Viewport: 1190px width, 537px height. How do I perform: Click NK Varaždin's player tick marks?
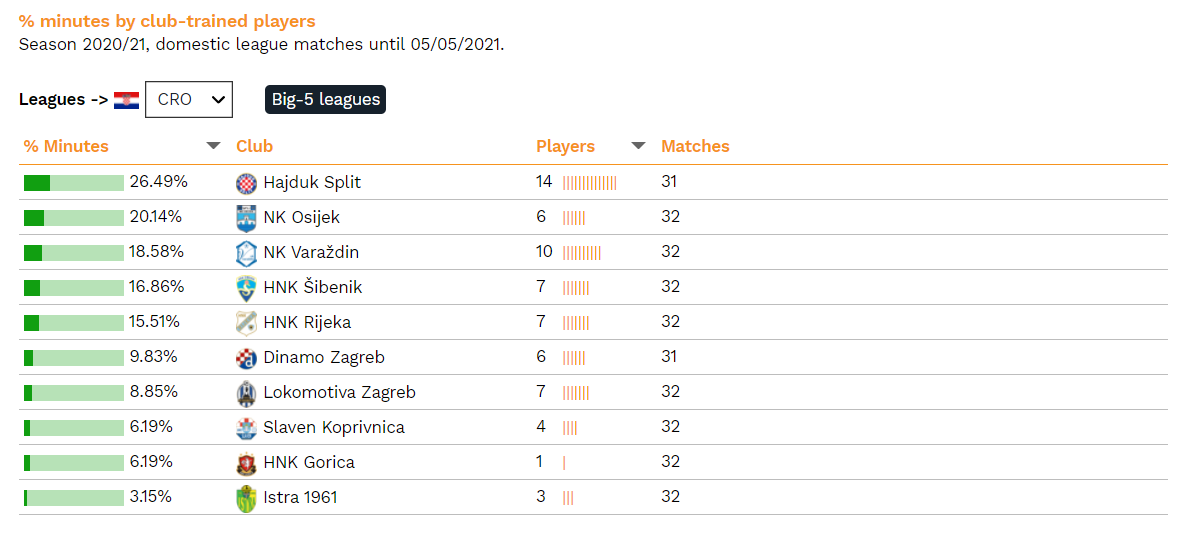click(581, 253)
